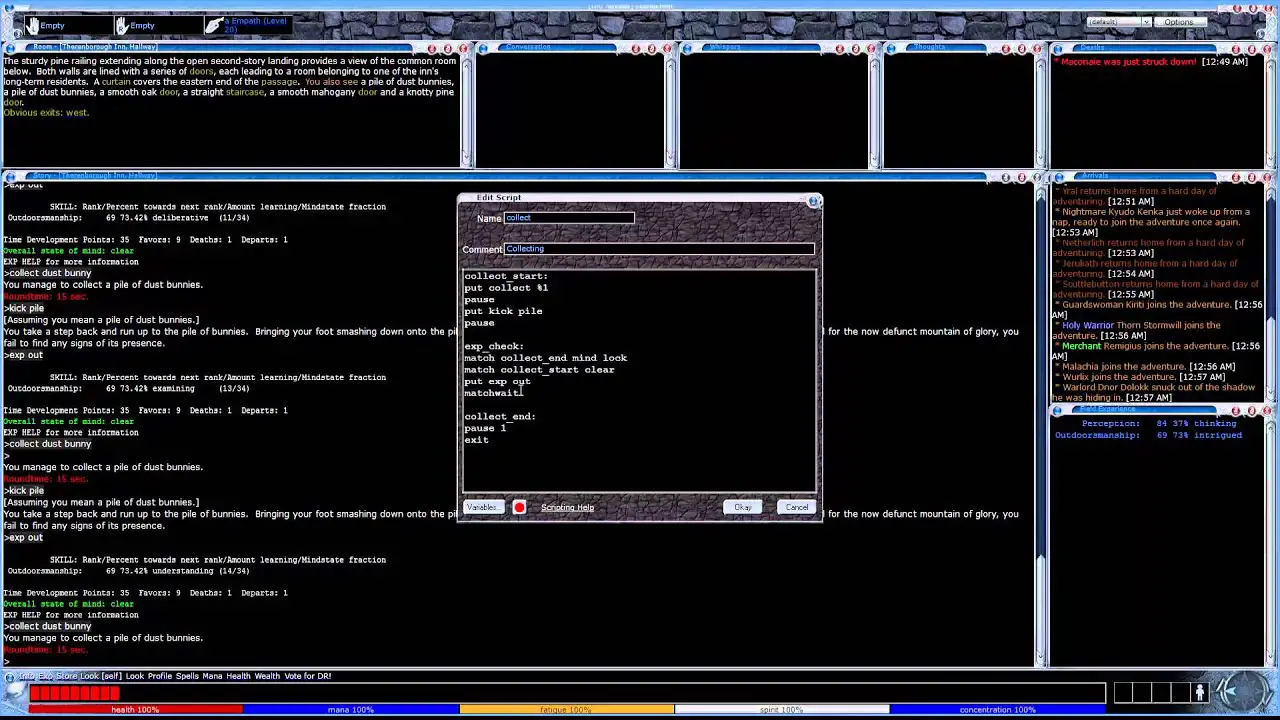The width and height of the screenshot is (1280, 720).
Task: Close the Edit Script dialog via corner icon
Action: tap(813, 201)
